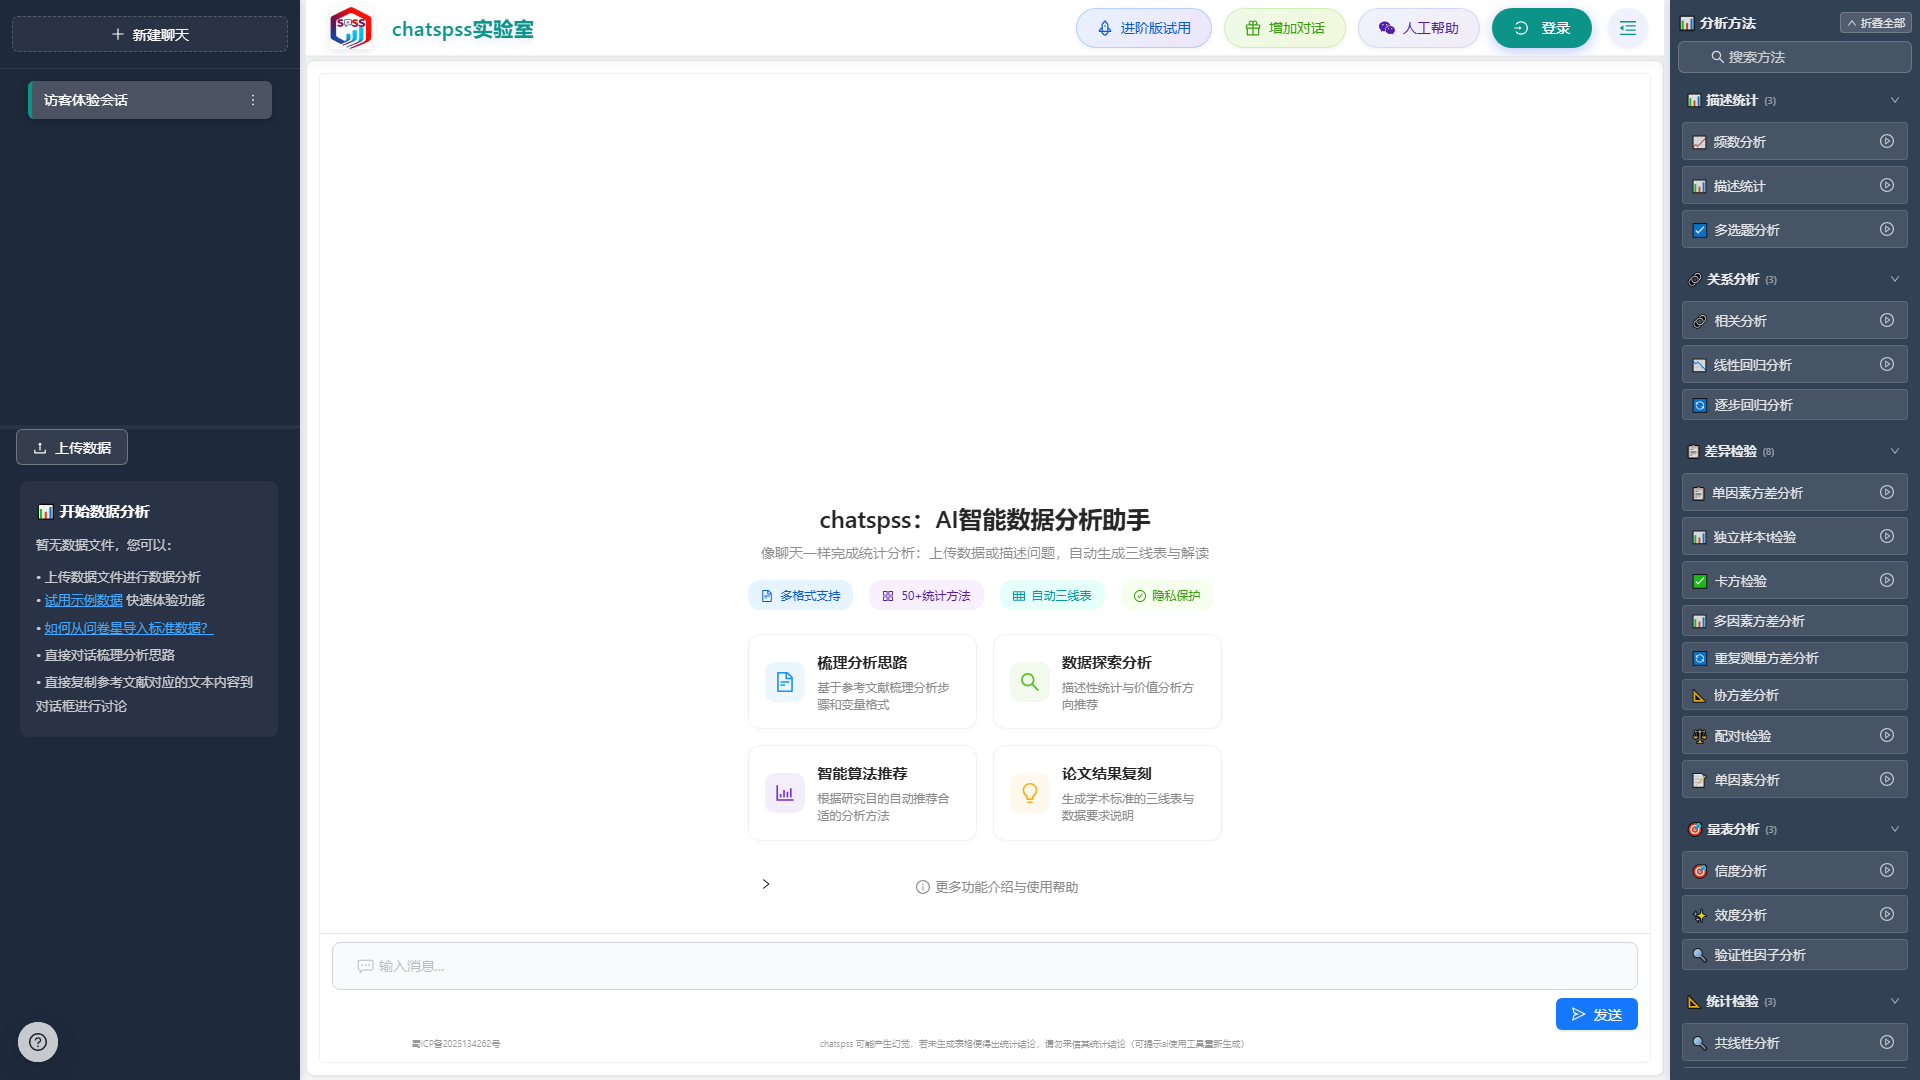Viewport: 1920px width, 1080px height.
Task: Click 折叠全部 to collapse all methods
Action: 1876,23
